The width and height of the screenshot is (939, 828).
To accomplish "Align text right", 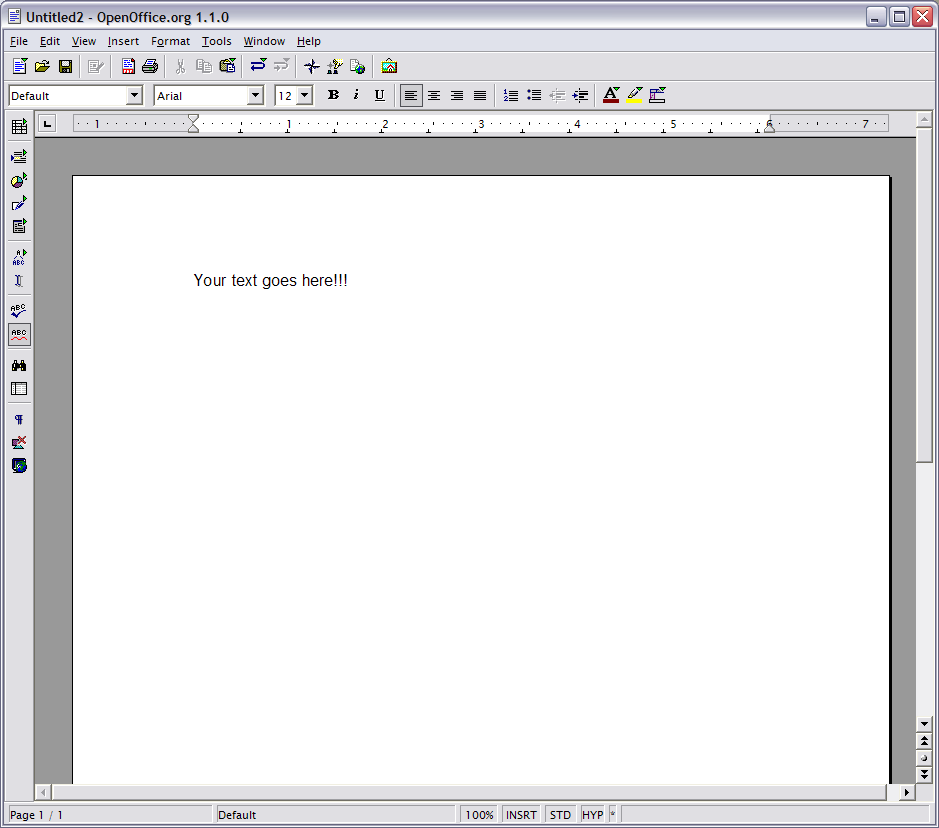I will (457, 95).
